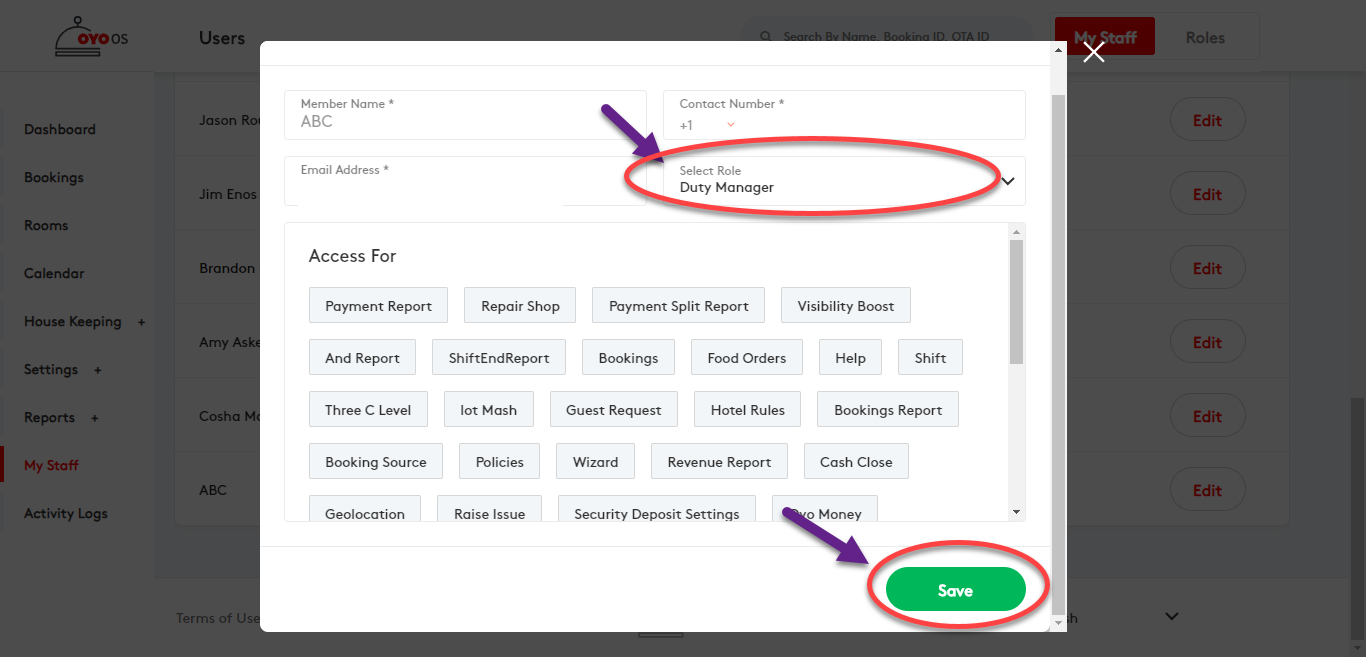
Task: Open Rooms in the sidebar
Action: [x=46, y=225]
